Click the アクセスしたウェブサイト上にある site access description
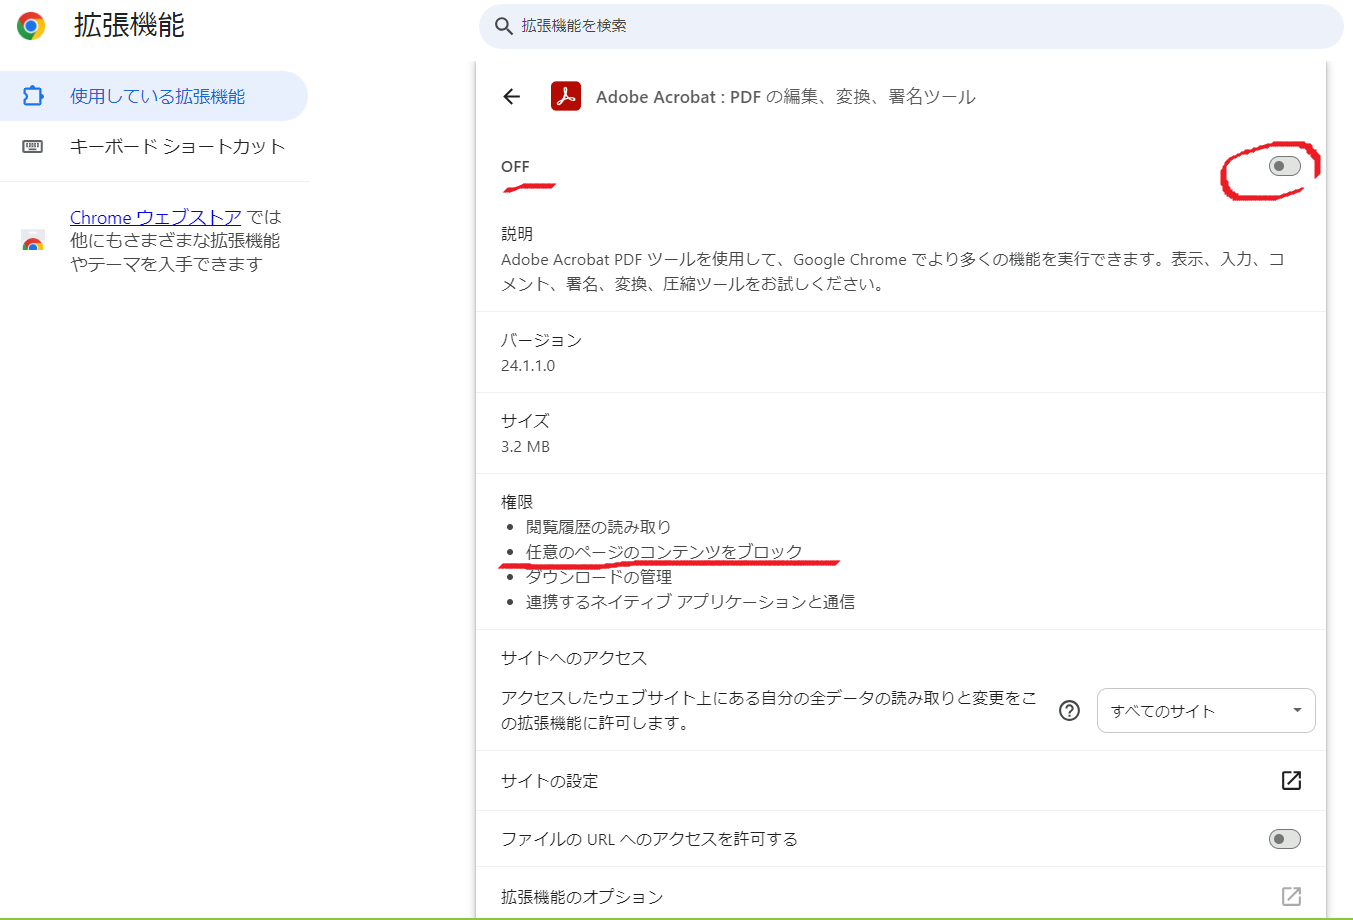The height and width of the screenshot is (920, 1353). [x=769, y=710]
